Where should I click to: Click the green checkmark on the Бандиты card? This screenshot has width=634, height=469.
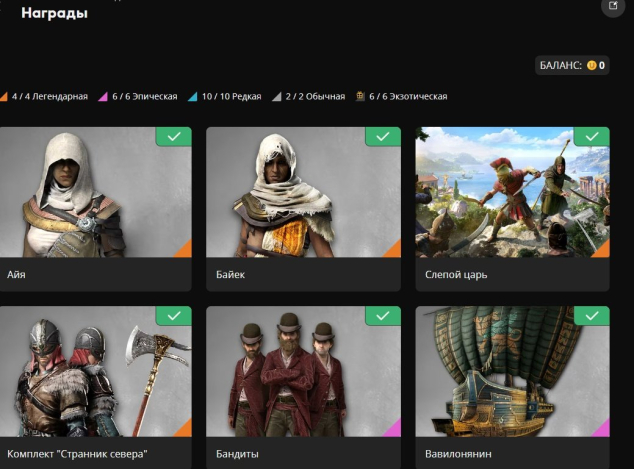click(382, 316)
